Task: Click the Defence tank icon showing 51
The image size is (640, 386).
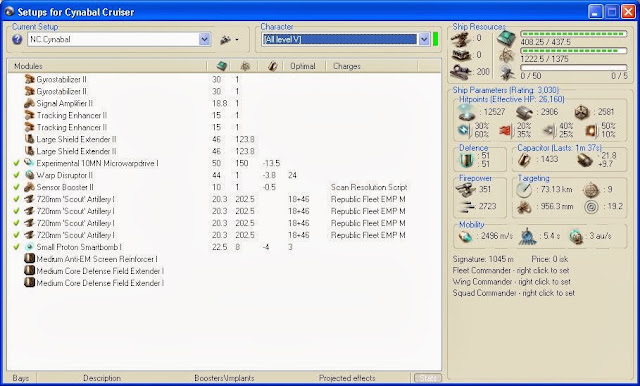Action: [466, 160]
